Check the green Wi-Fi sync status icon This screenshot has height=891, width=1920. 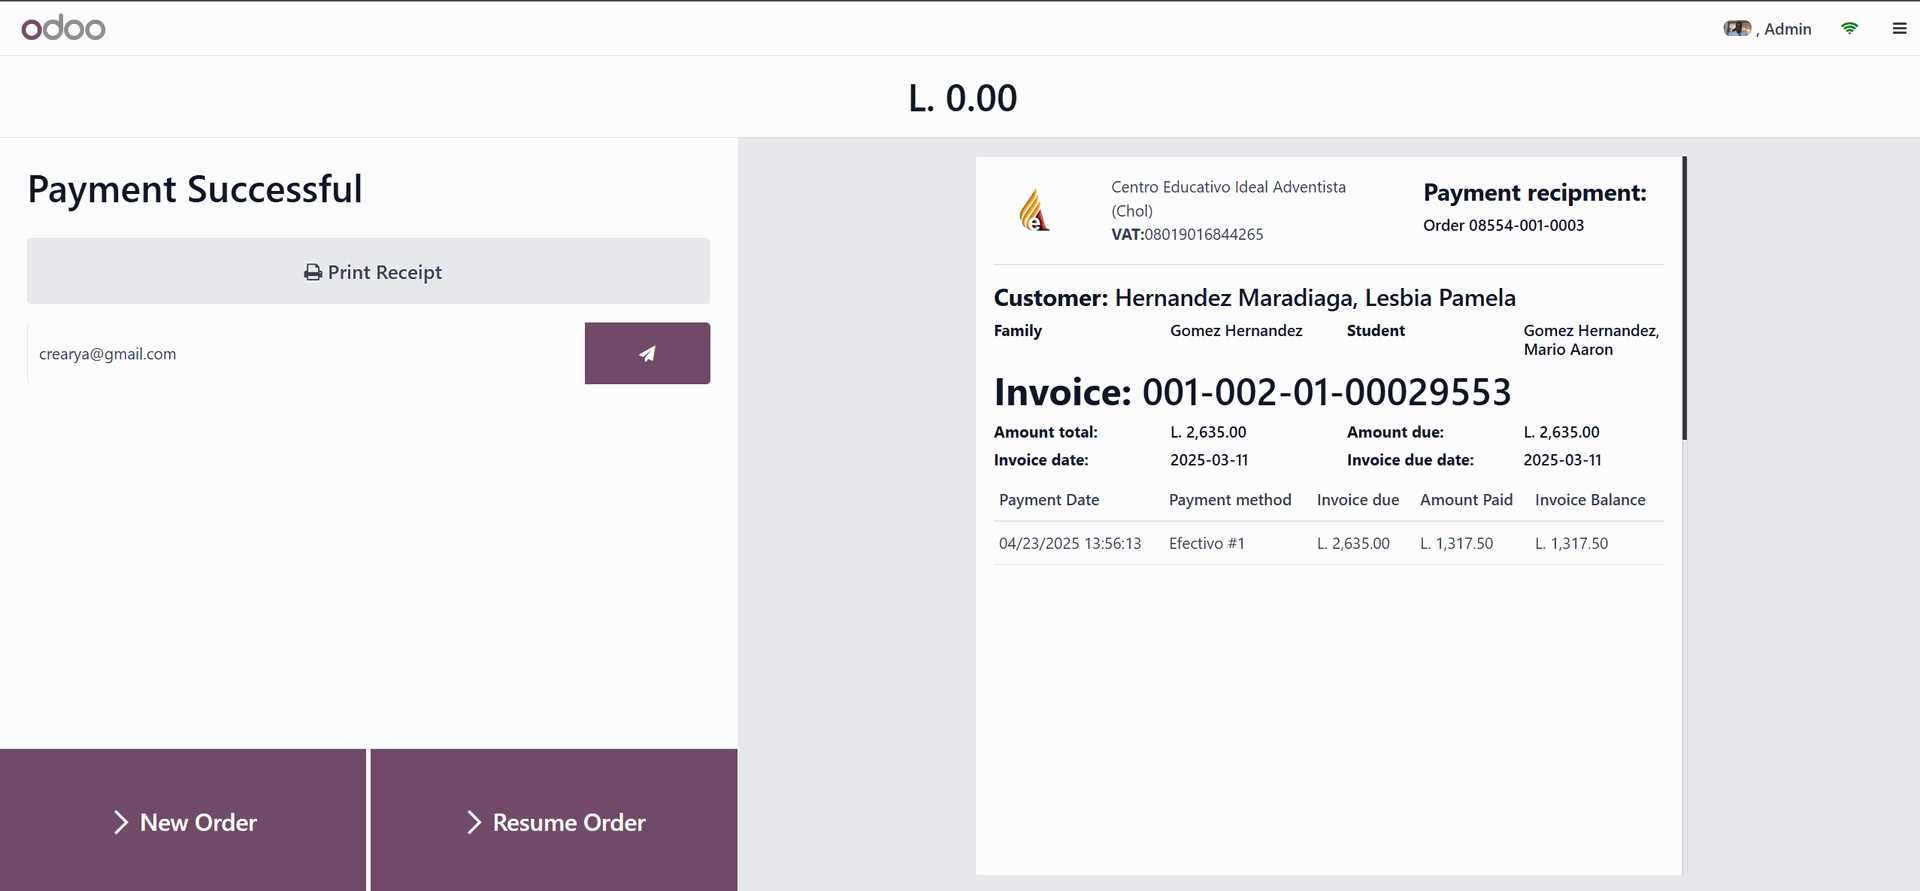point(1849,29)
